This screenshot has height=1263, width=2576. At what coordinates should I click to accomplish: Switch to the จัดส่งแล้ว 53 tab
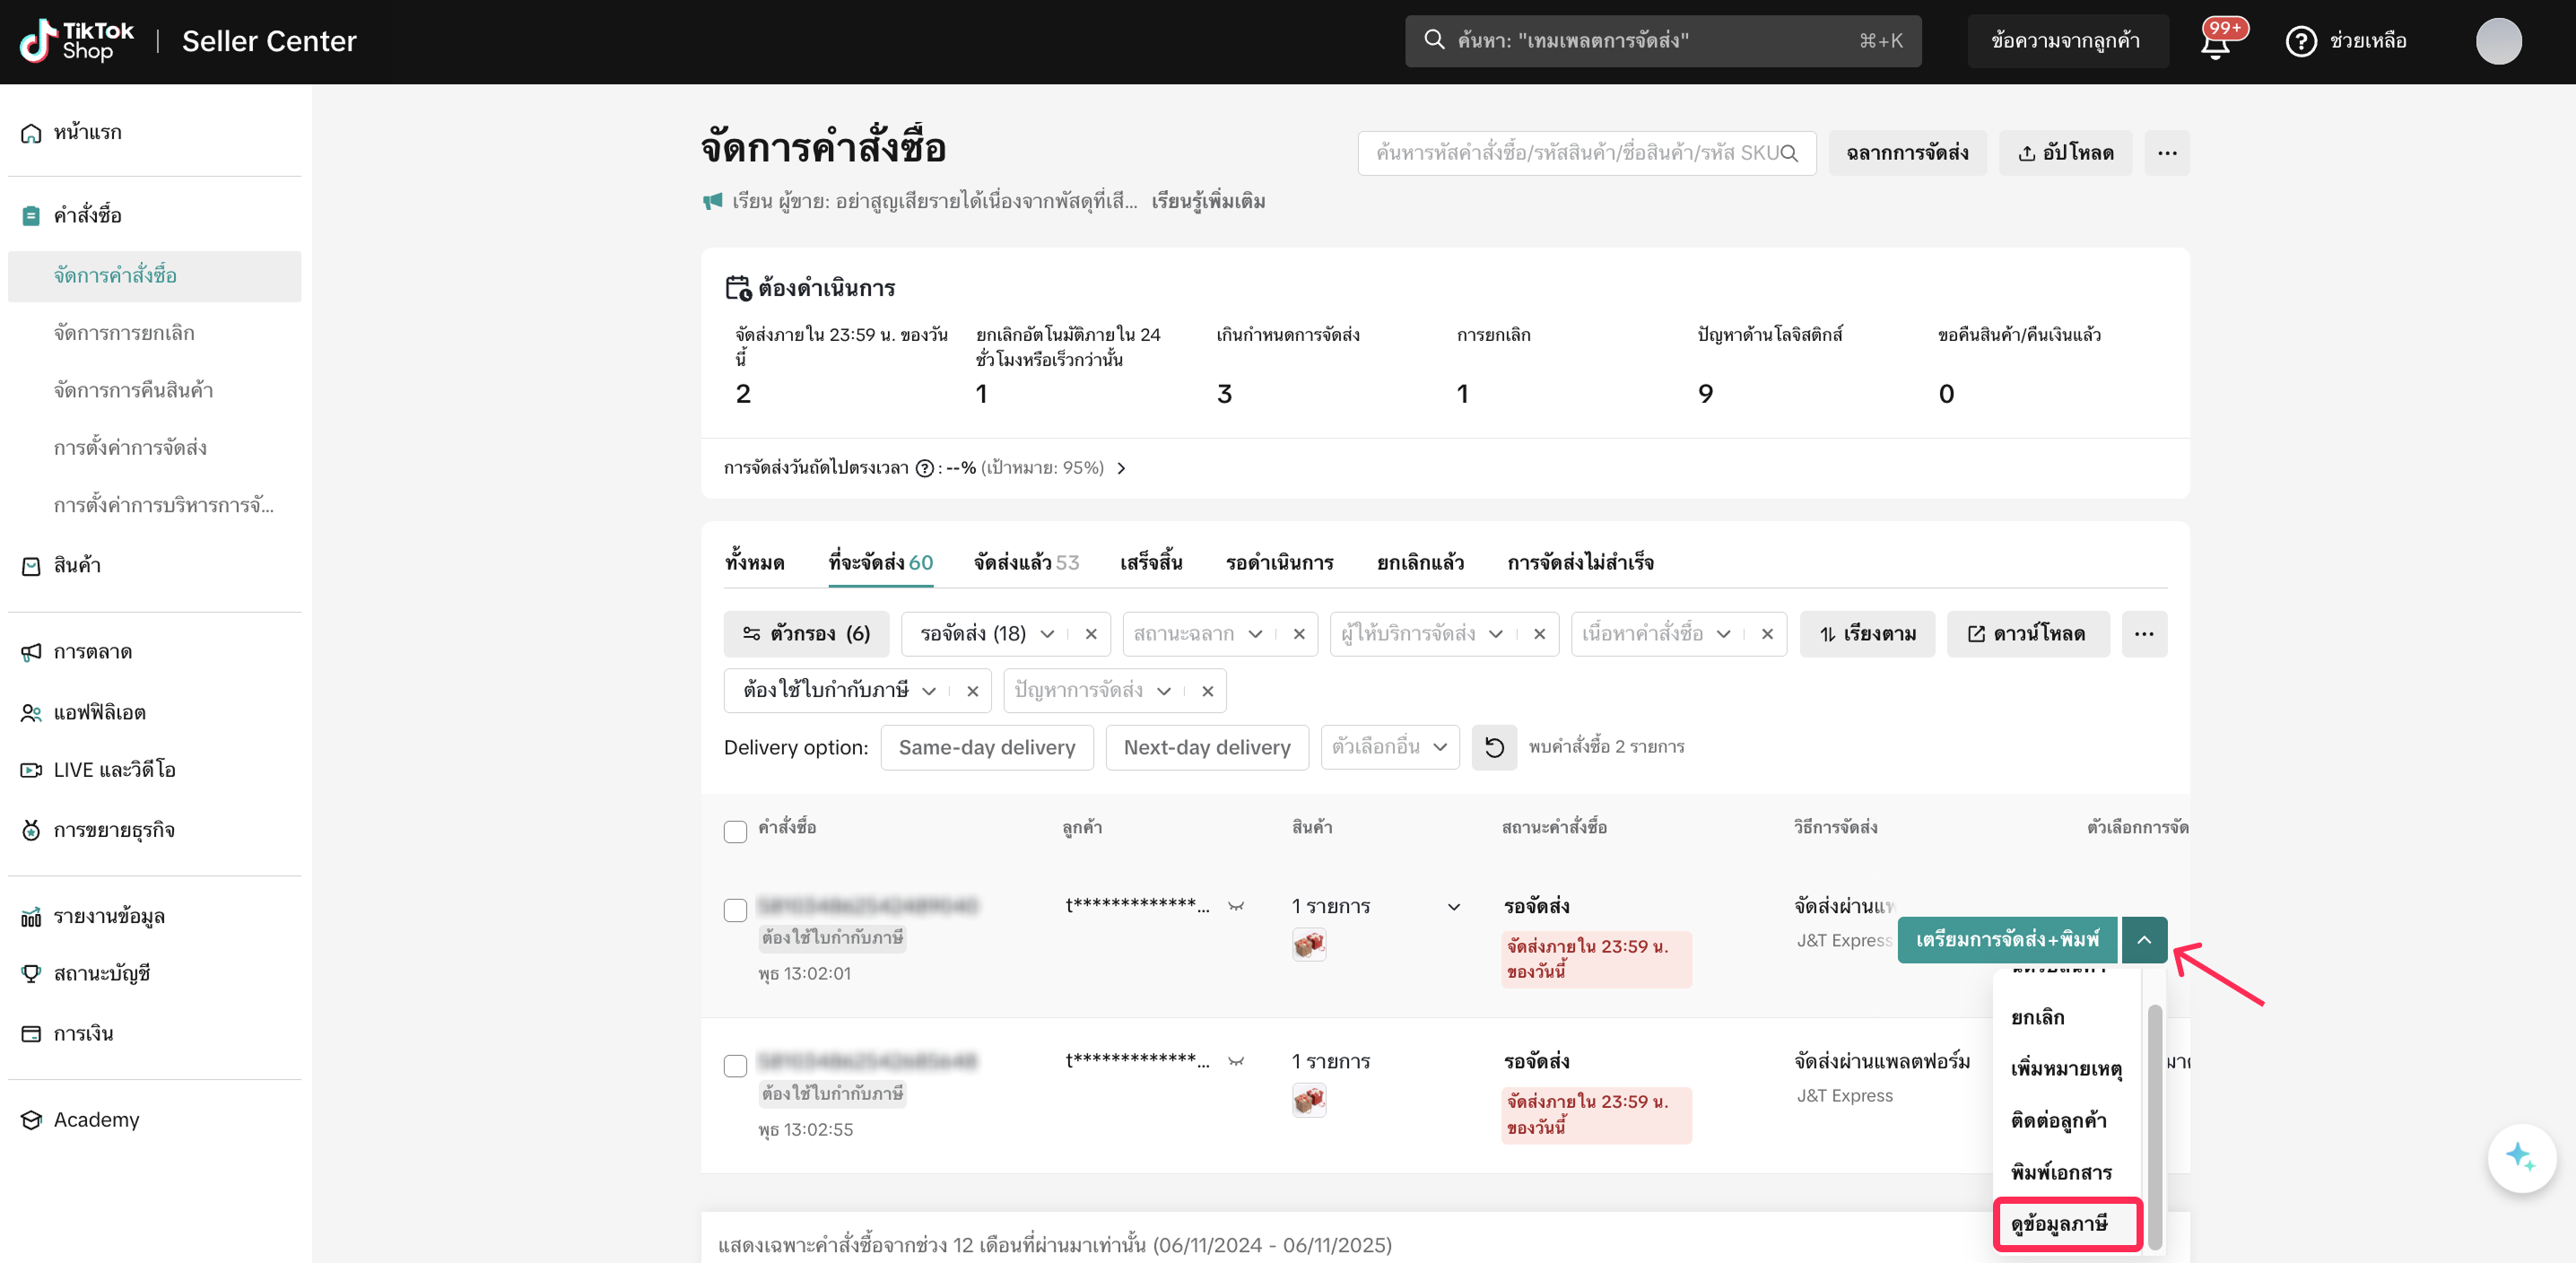click(x=1026, y=562)
